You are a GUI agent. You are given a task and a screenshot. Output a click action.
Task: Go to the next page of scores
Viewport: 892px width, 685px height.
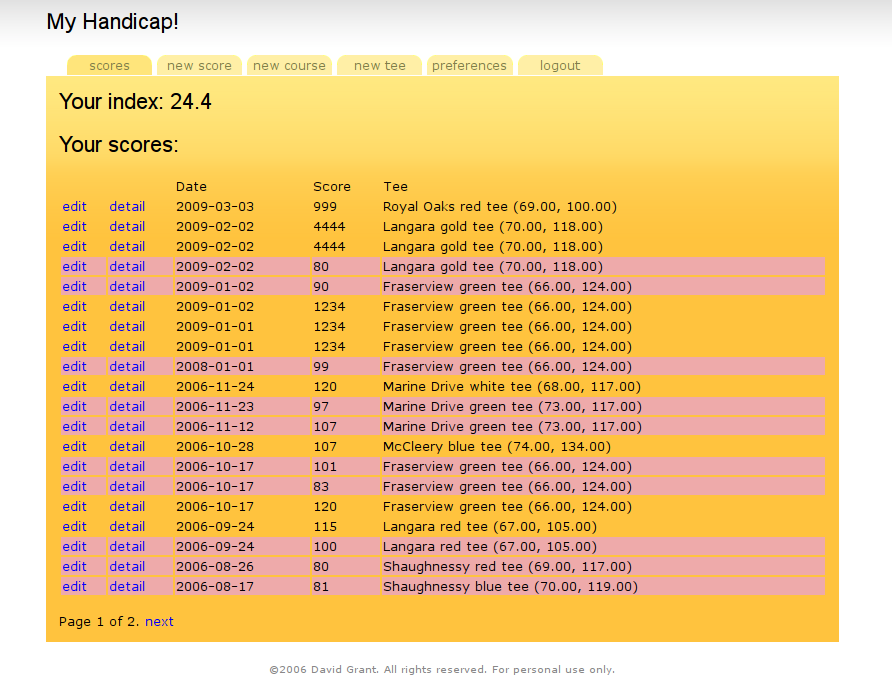point(159,621)
